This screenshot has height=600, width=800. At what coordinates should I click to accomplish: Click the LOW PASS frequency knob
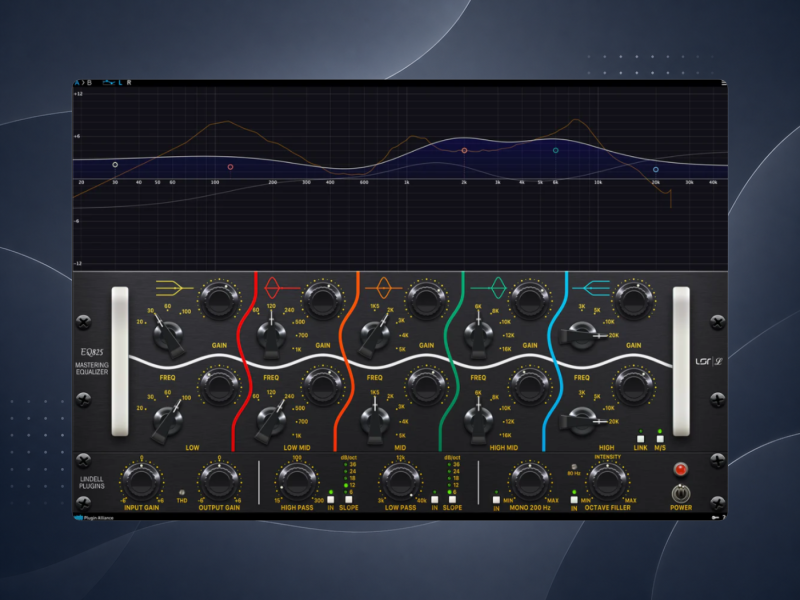(401, 482)
